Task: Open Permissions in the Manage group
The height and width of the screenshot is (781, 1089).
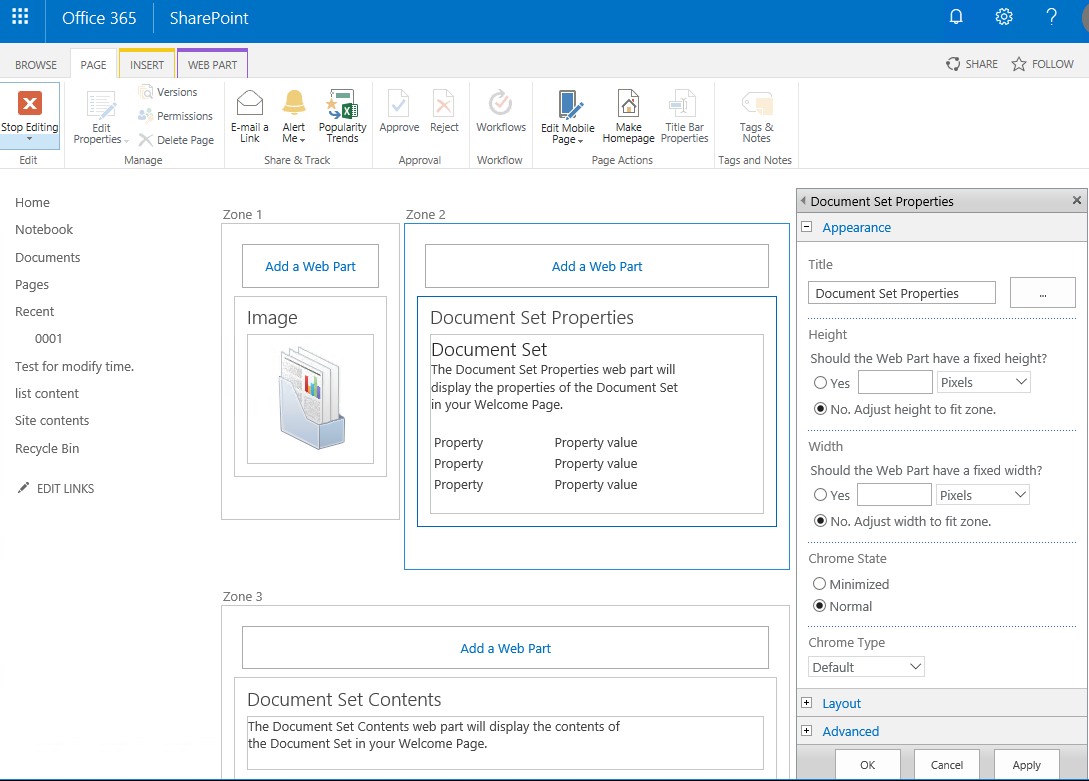Action: (175, 116)
